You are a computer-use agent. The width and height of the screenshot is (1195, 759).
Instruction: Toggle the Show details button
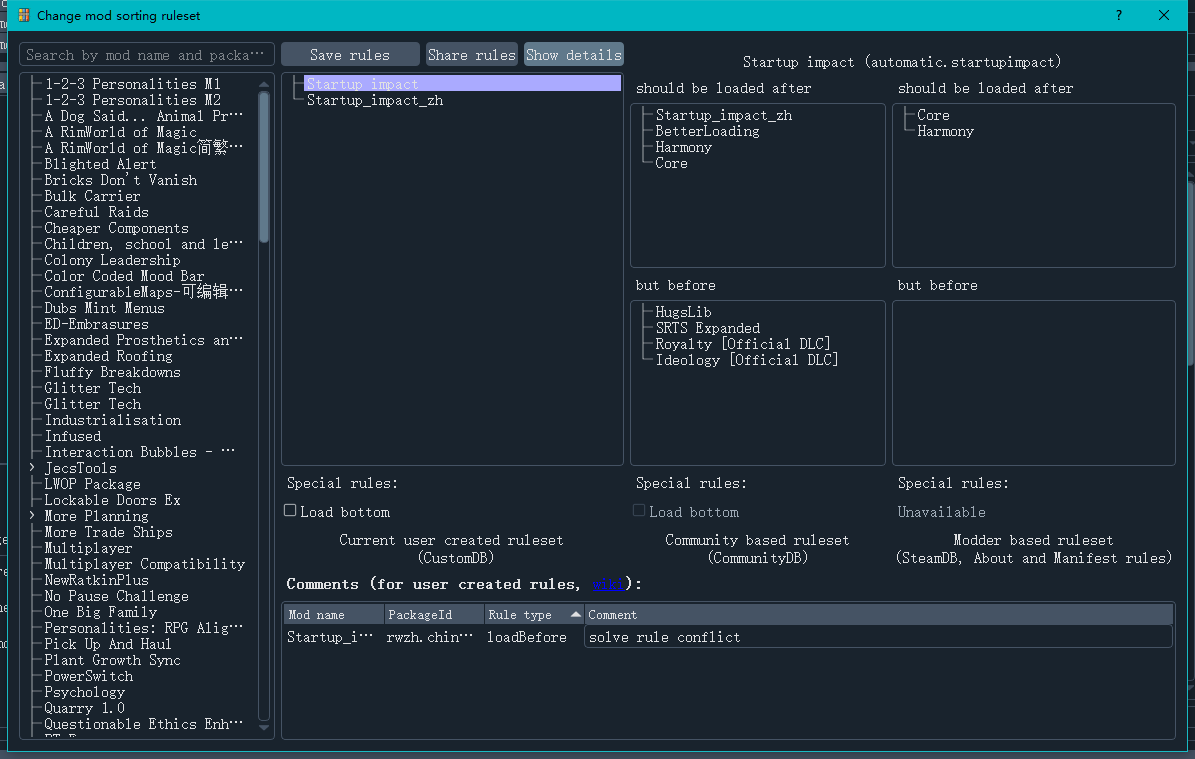coord(573,54)
